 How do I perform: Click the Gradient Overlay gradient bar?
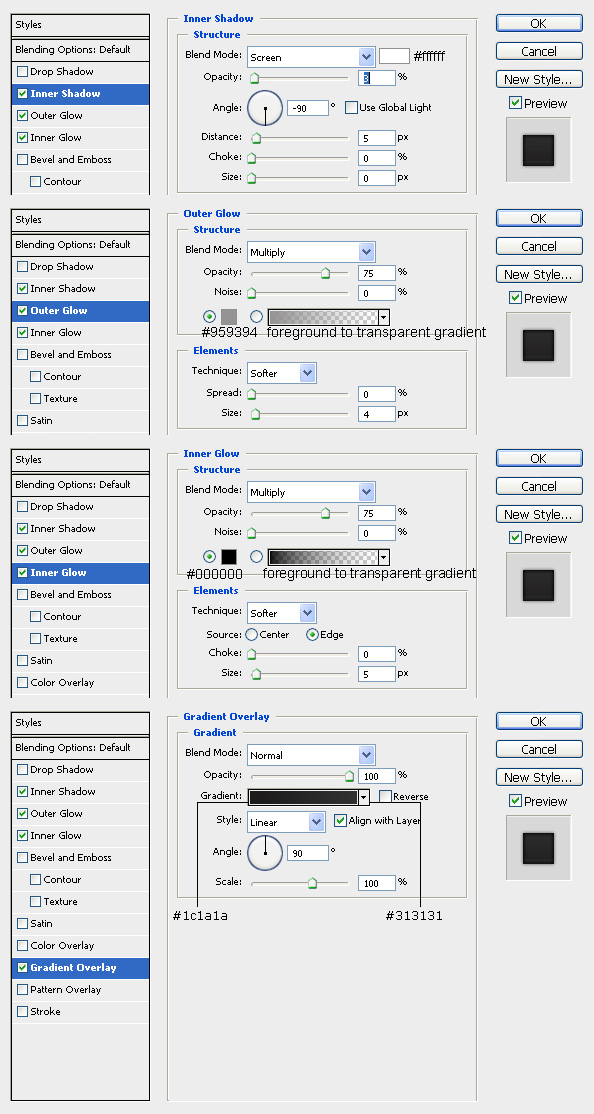coord(303,797)
